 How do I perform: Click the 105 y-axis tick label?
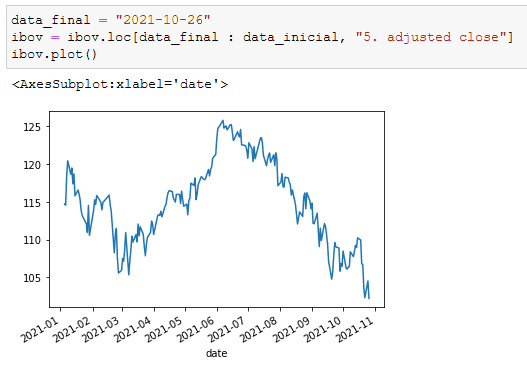(x=32, y=278)
